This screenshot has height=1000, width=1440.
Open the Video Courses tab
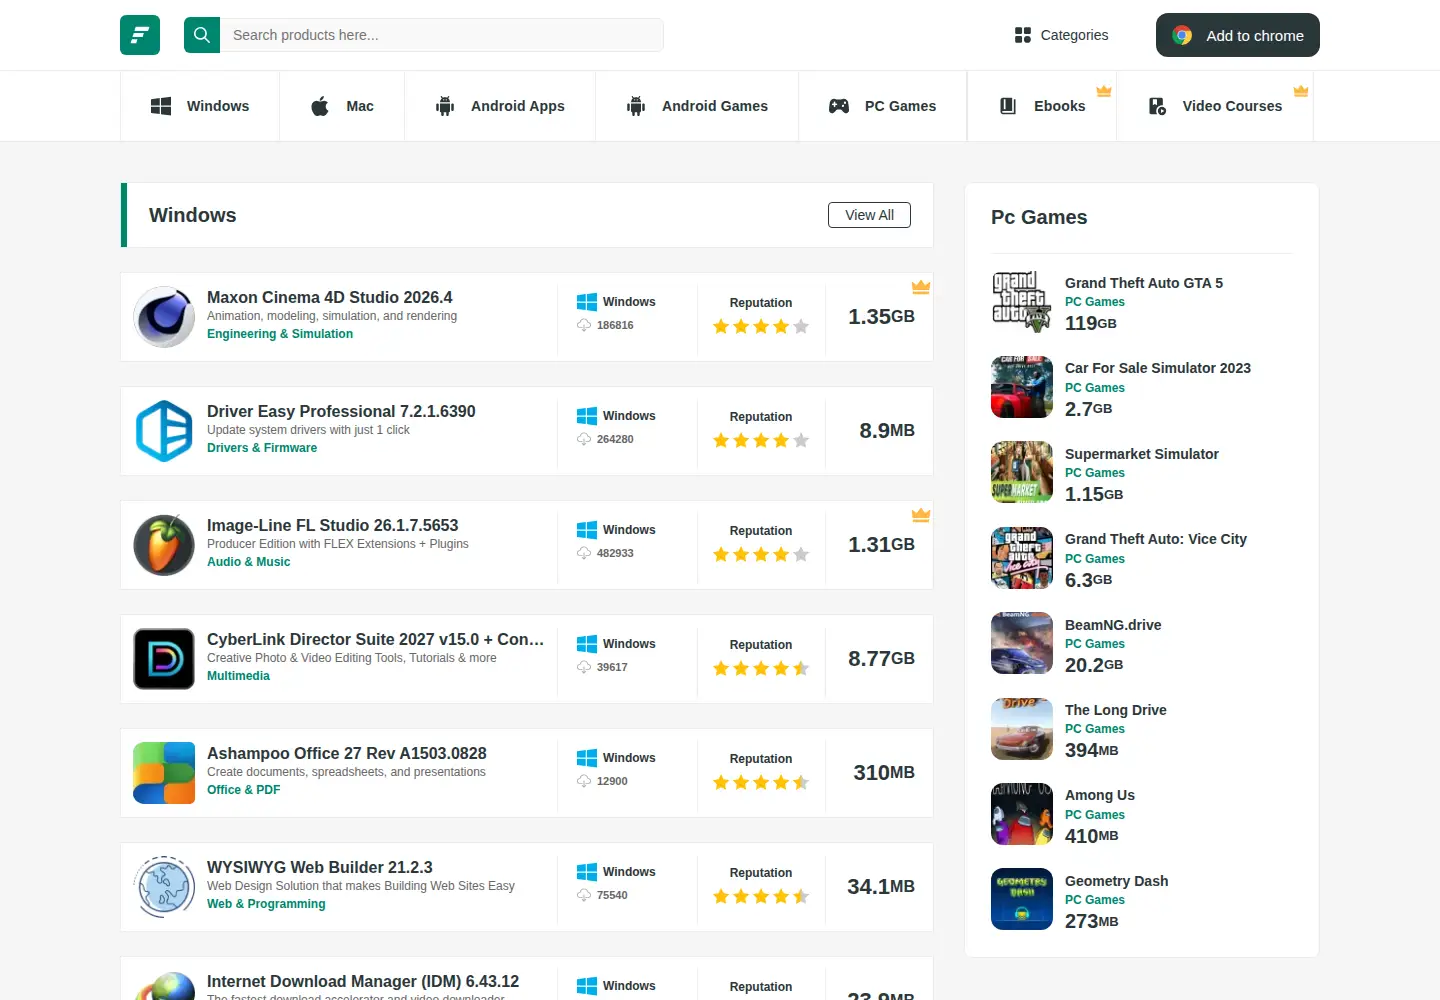(x=1215, y=106)
